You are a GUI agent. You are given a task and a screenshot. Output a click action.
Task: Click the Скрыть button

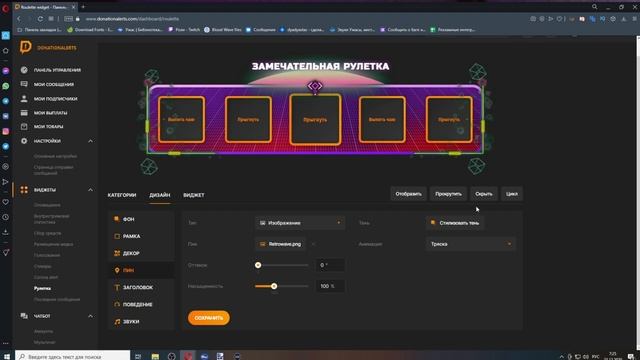(x=484, y=194)
